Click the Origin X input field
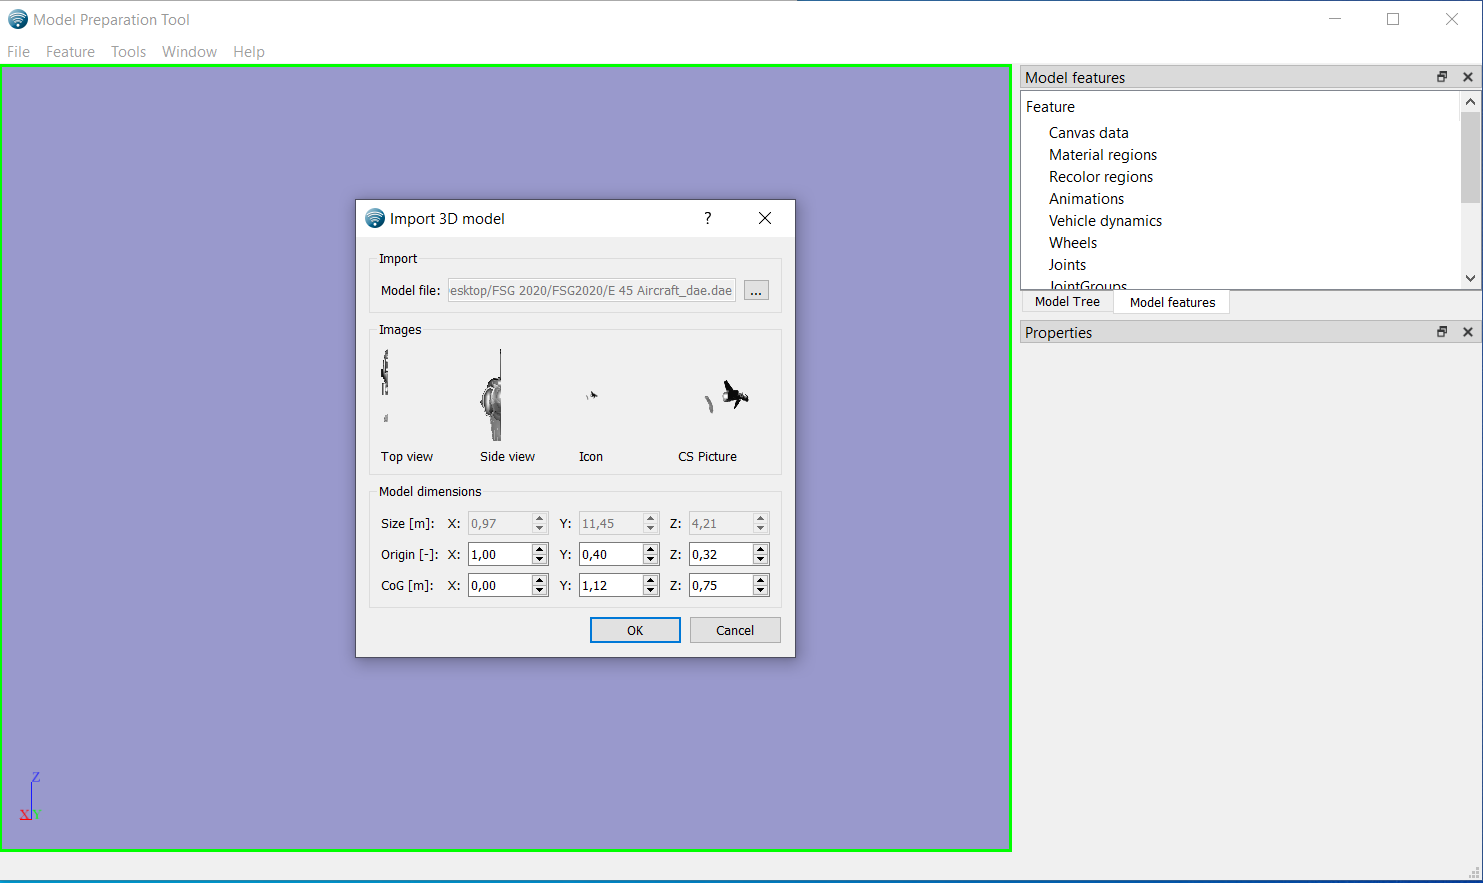This screenshot has width=1483, height=883. 500,554
